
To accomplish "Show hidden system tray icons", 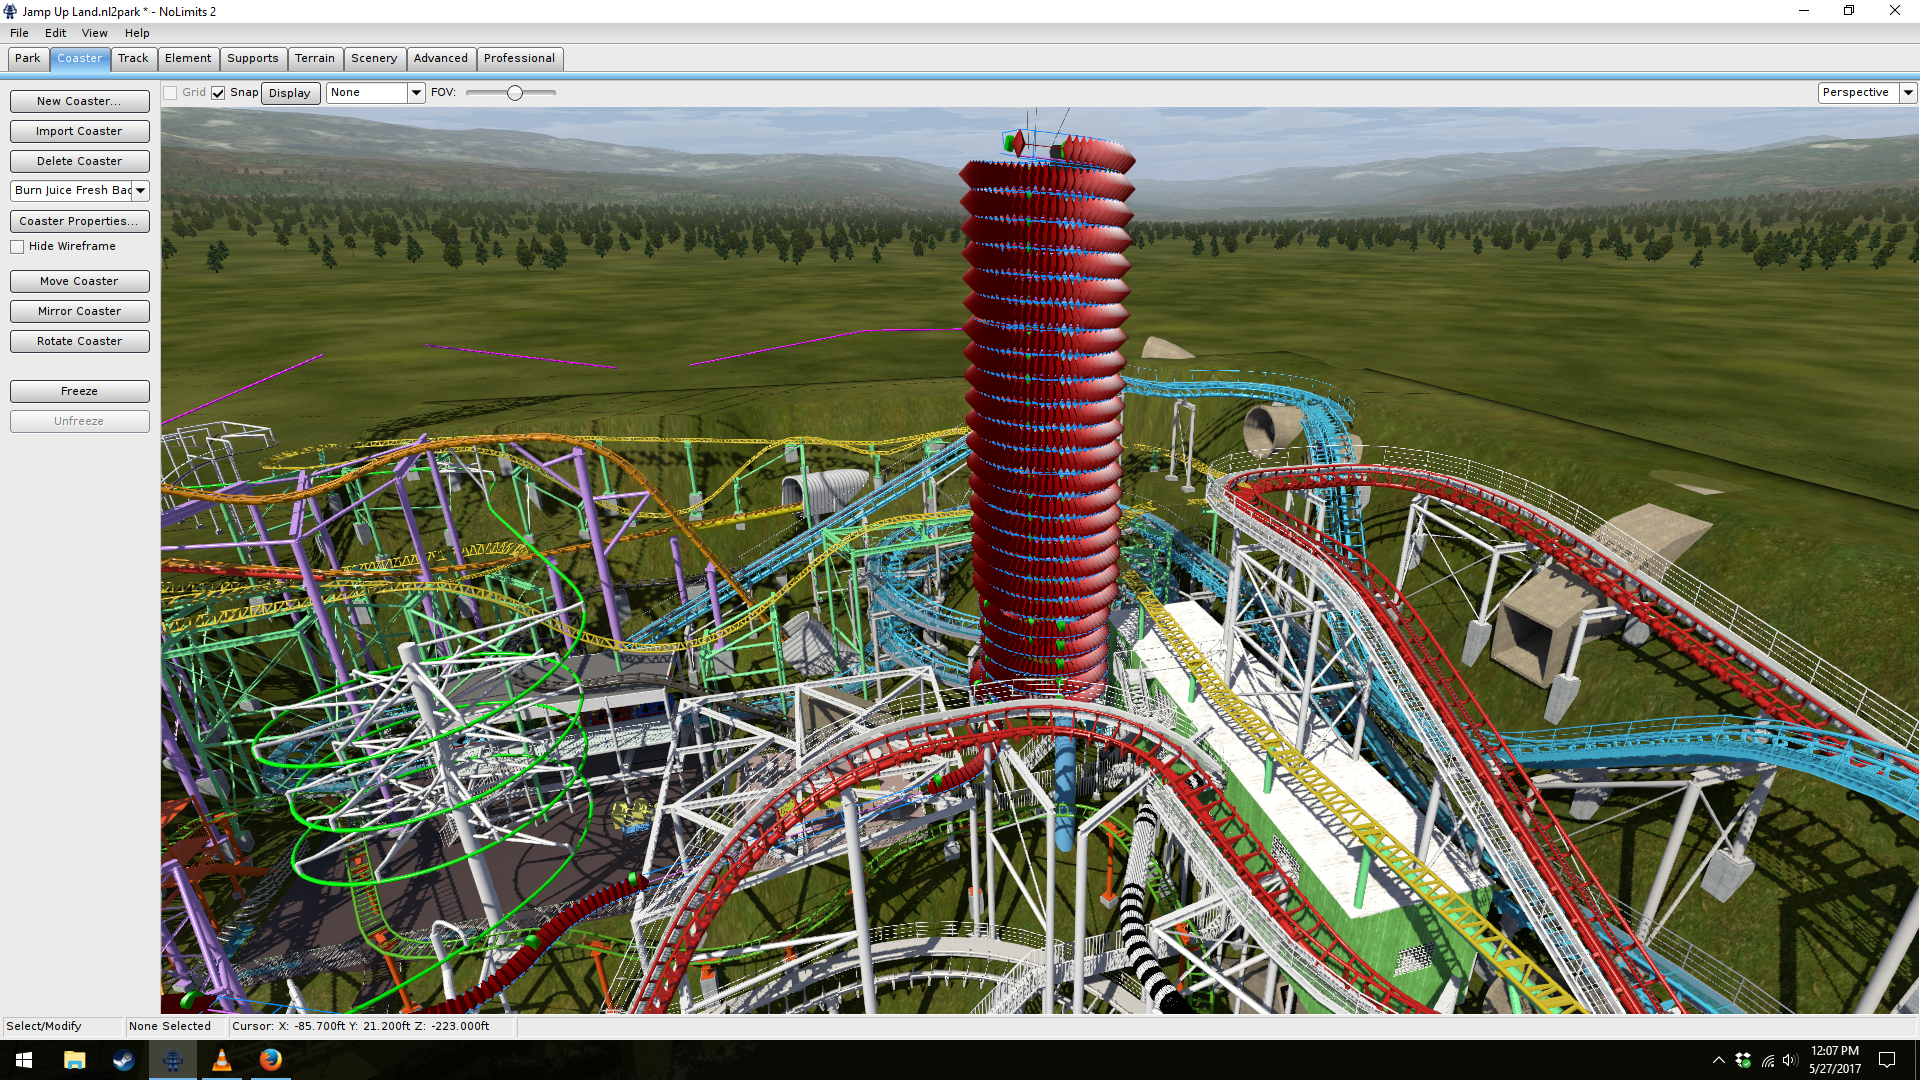I will click(1718, 1060).
